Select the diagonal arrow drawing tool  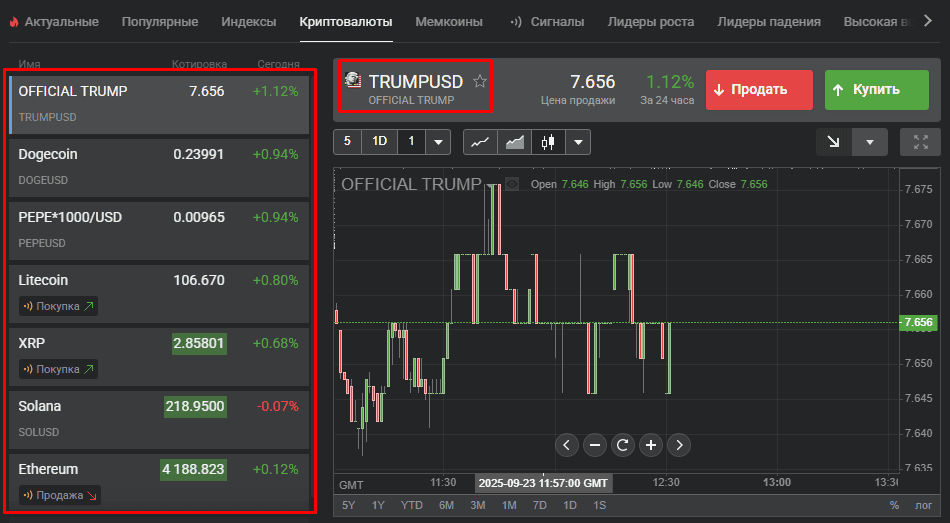click(834, 142)
